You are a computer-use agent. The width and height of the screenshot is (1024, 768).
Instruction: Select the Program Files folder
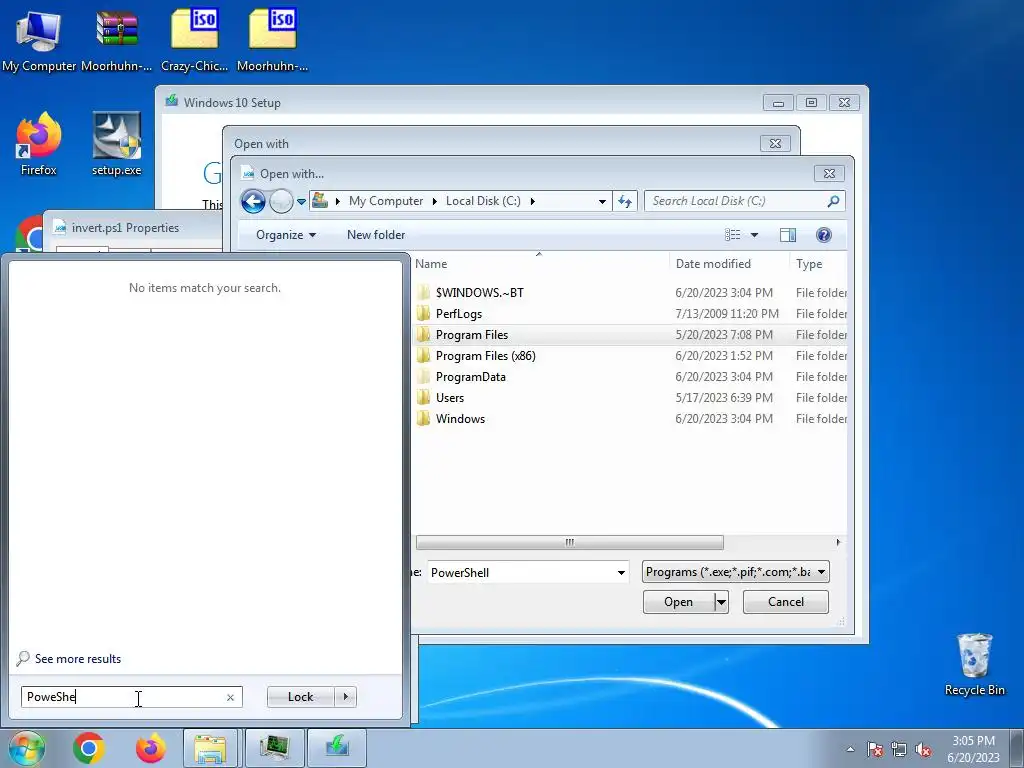(x=472, y=335)
